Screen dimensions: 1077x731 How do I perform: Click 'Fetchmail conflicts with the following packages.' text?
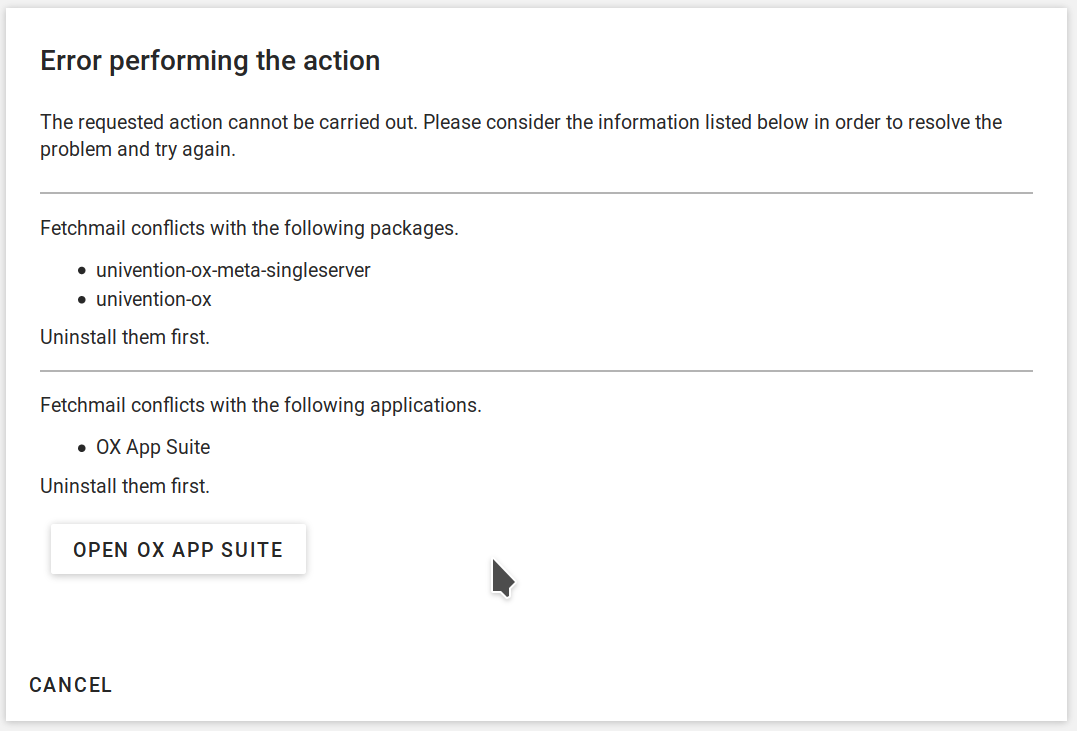coord(249,228)
